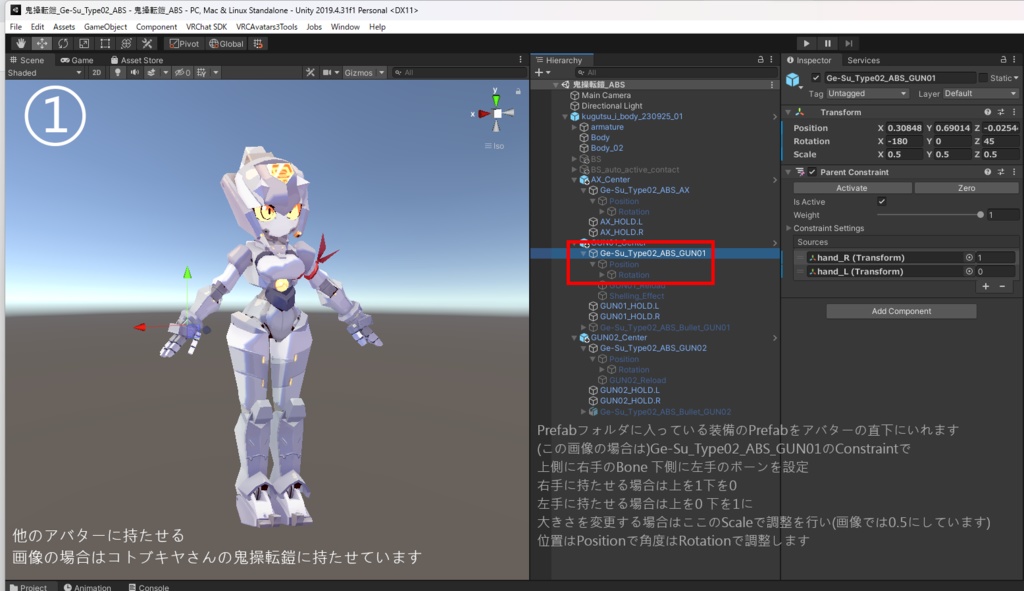Enable 2D view mode
The image size is (1024, 591).
[95, 71]
